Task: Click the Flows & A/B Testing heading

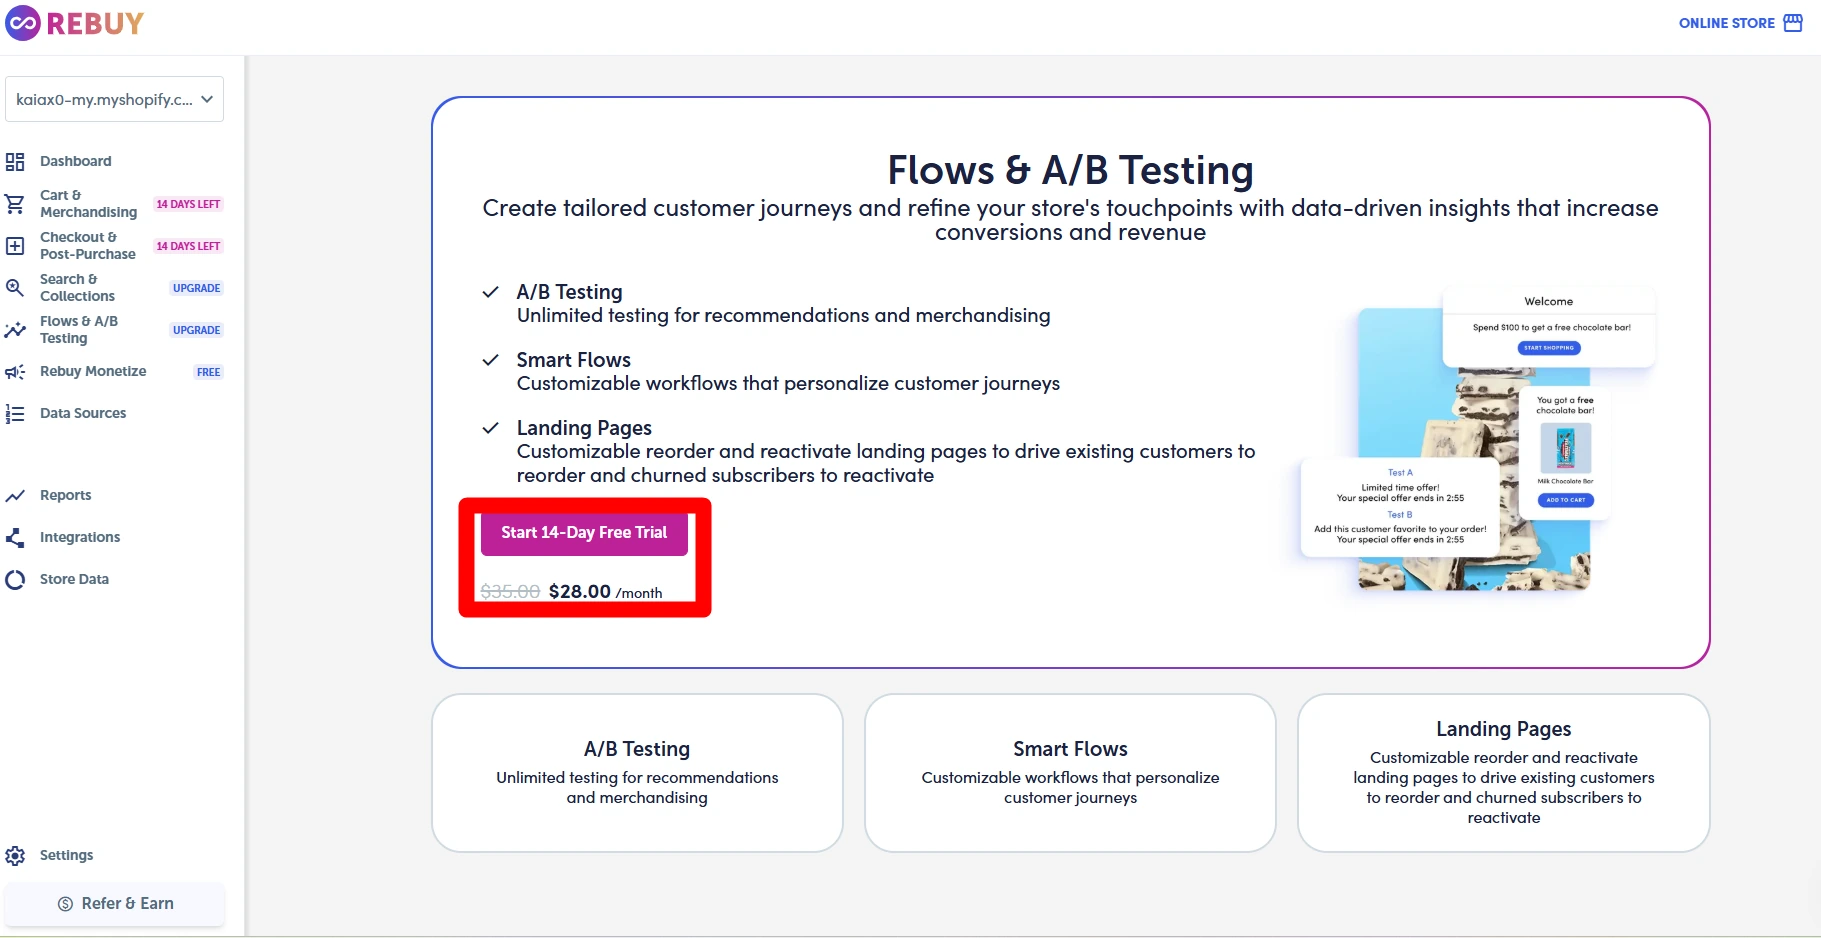Action: 1070,170
